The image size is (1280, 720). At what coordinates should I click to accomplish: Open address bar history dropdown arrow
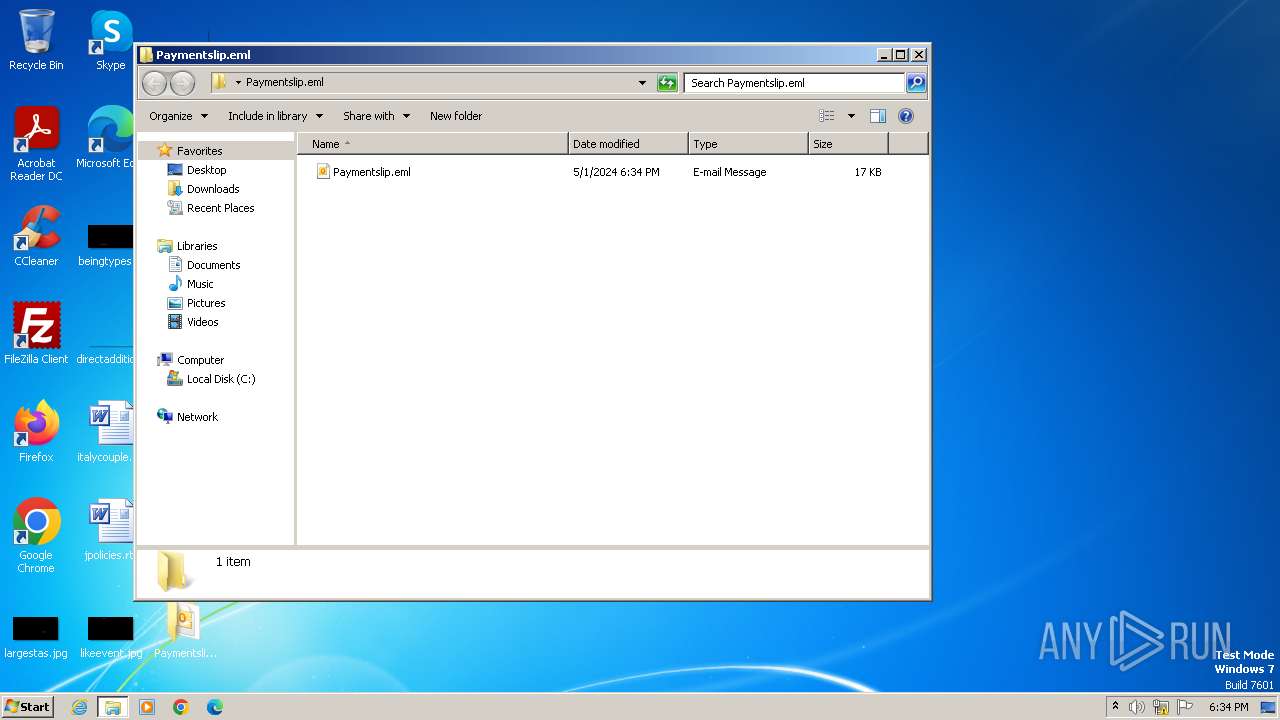tap(642, 83)
